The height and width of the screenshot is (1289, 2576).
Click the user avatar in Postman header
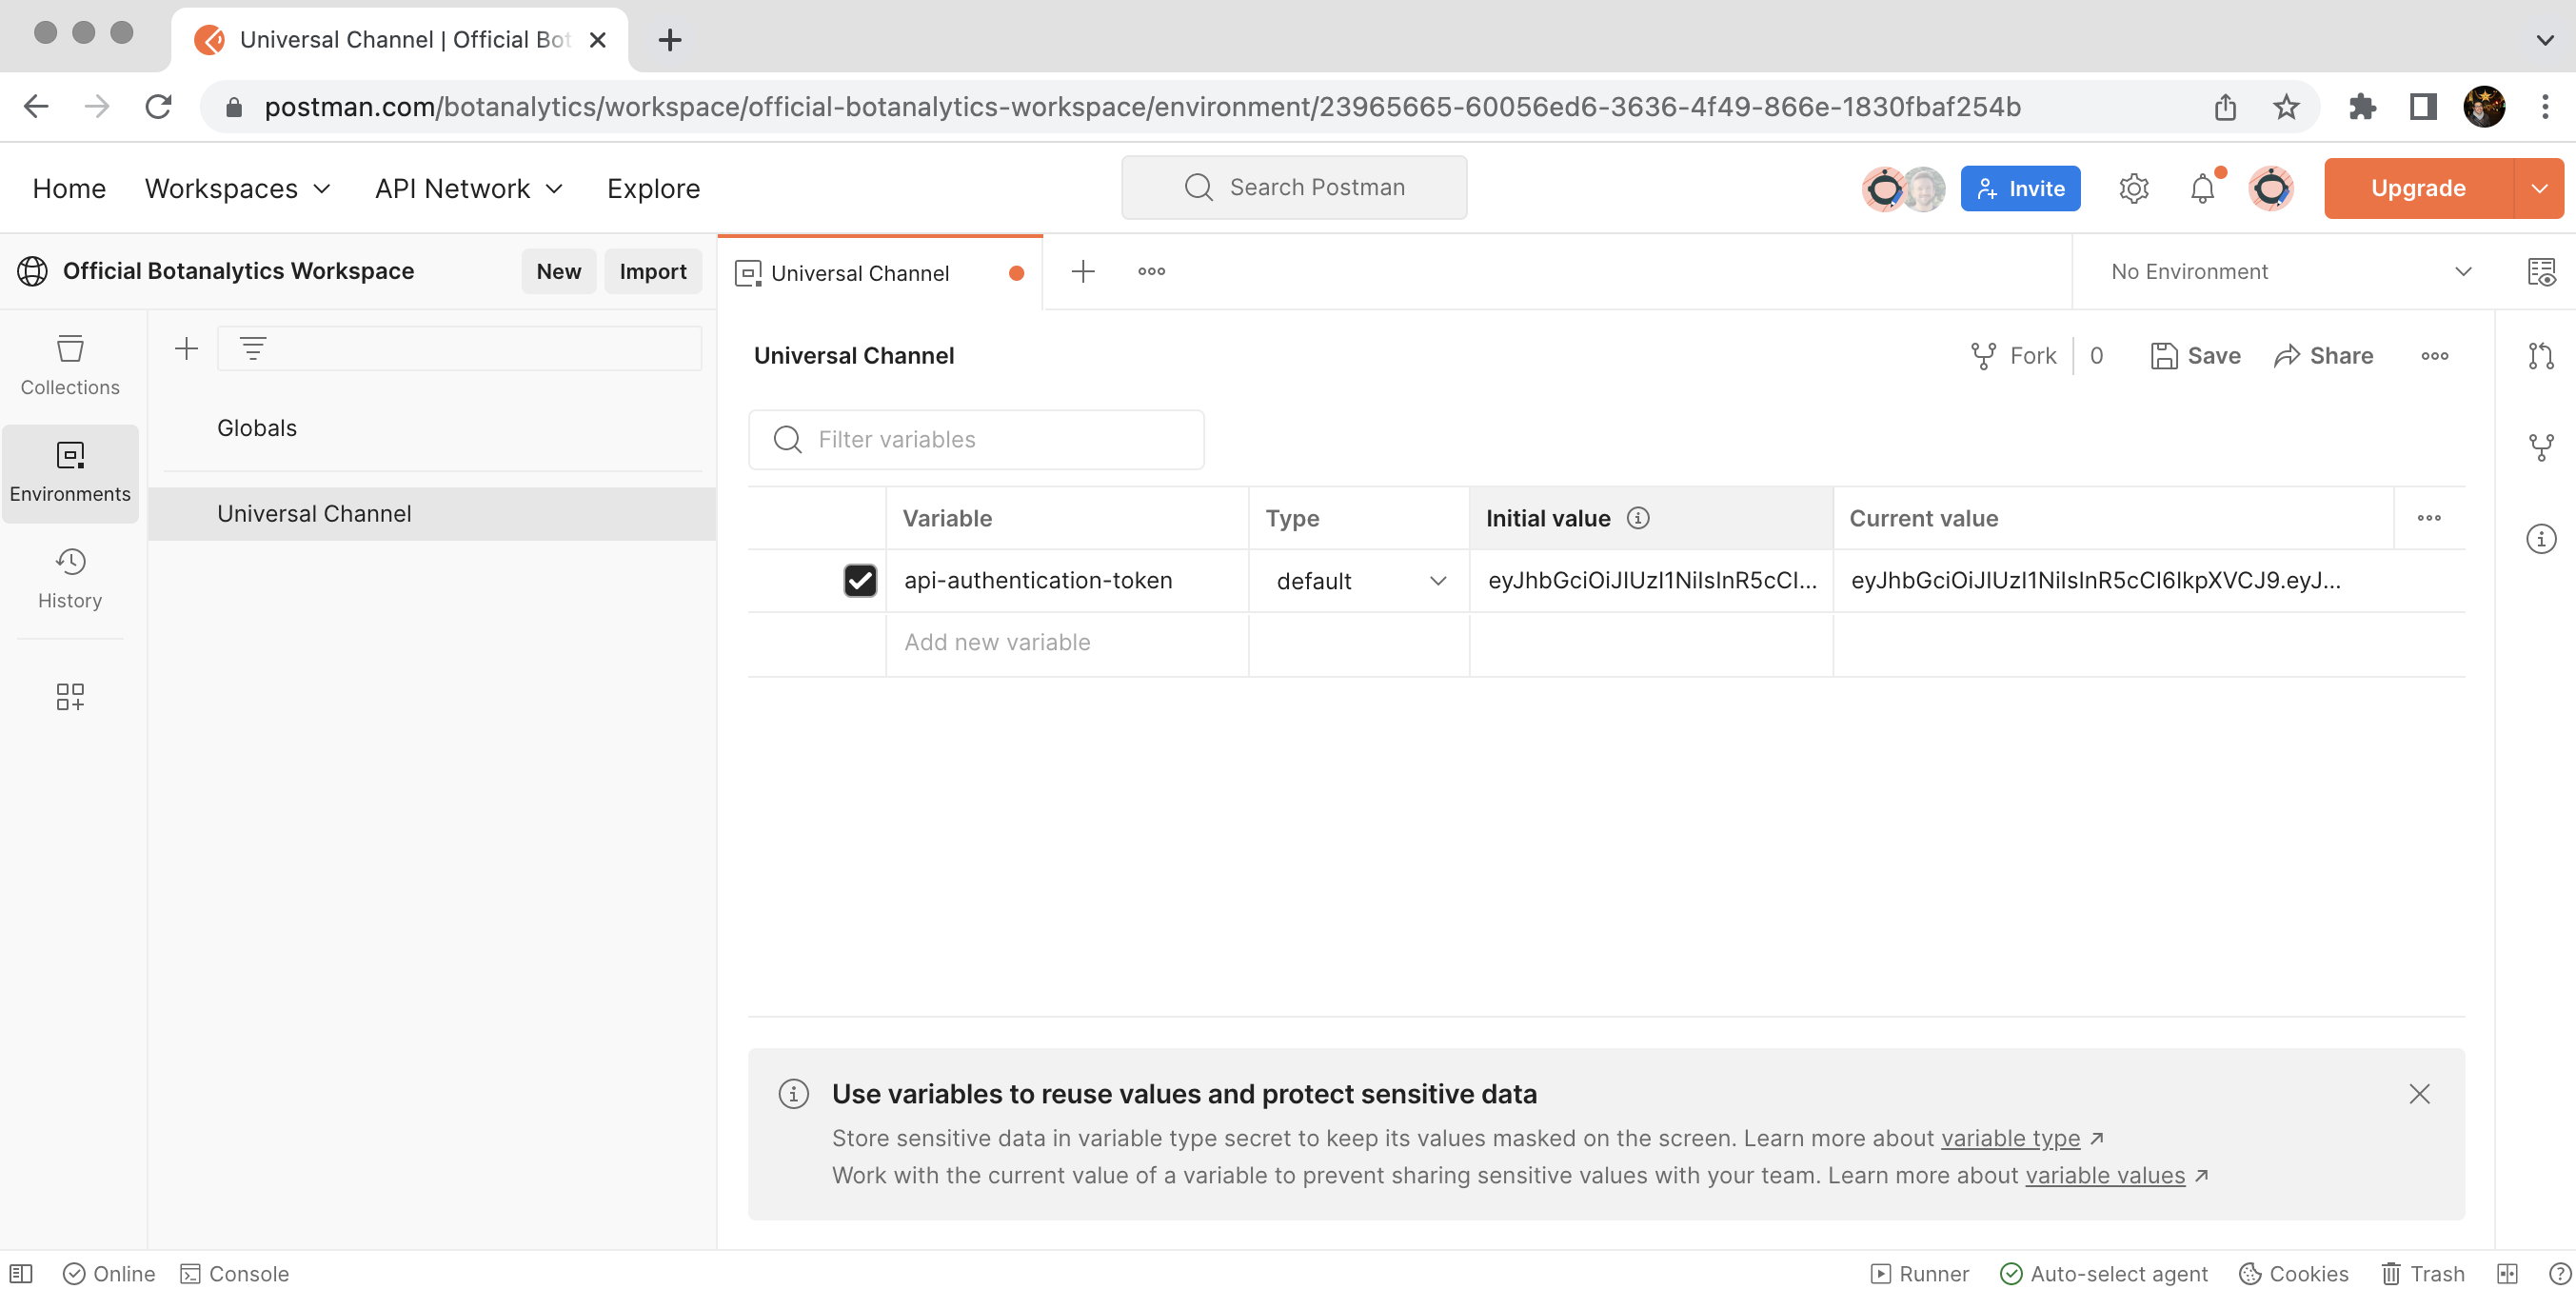click(x=2270, y=188)
